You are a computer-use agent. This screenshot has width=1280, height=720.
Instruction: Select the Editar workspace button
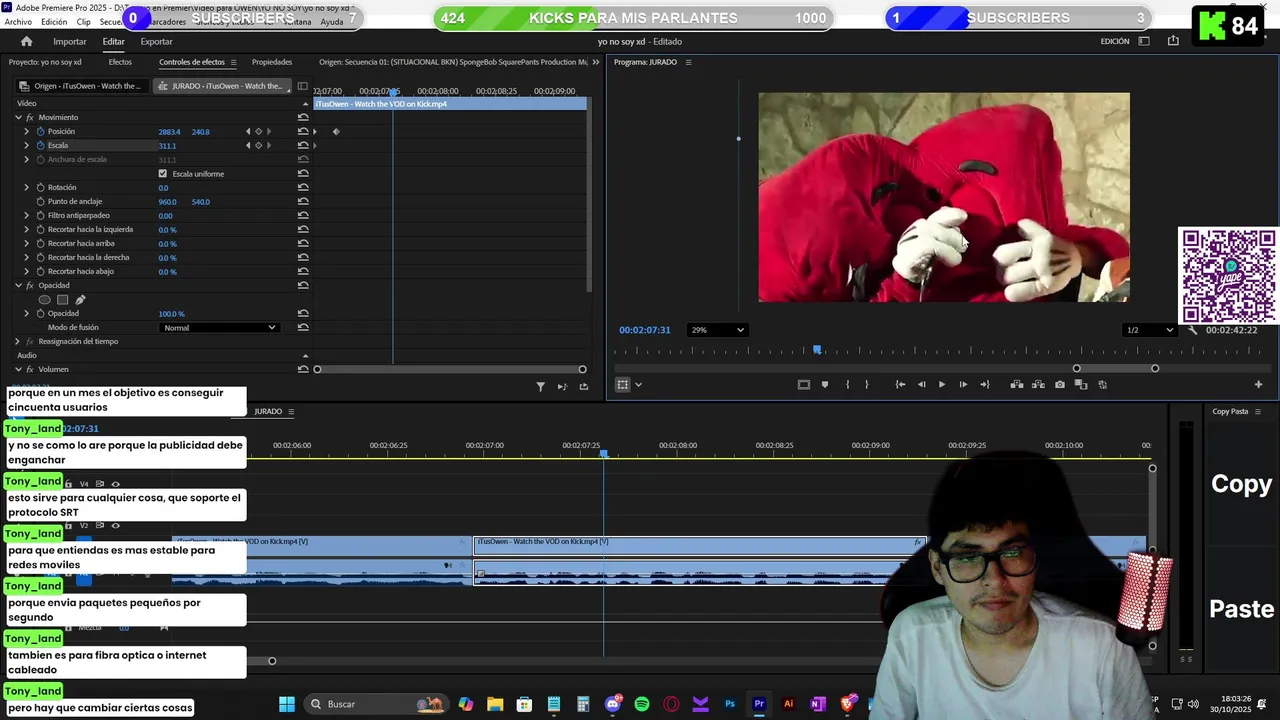click(113, 41)
